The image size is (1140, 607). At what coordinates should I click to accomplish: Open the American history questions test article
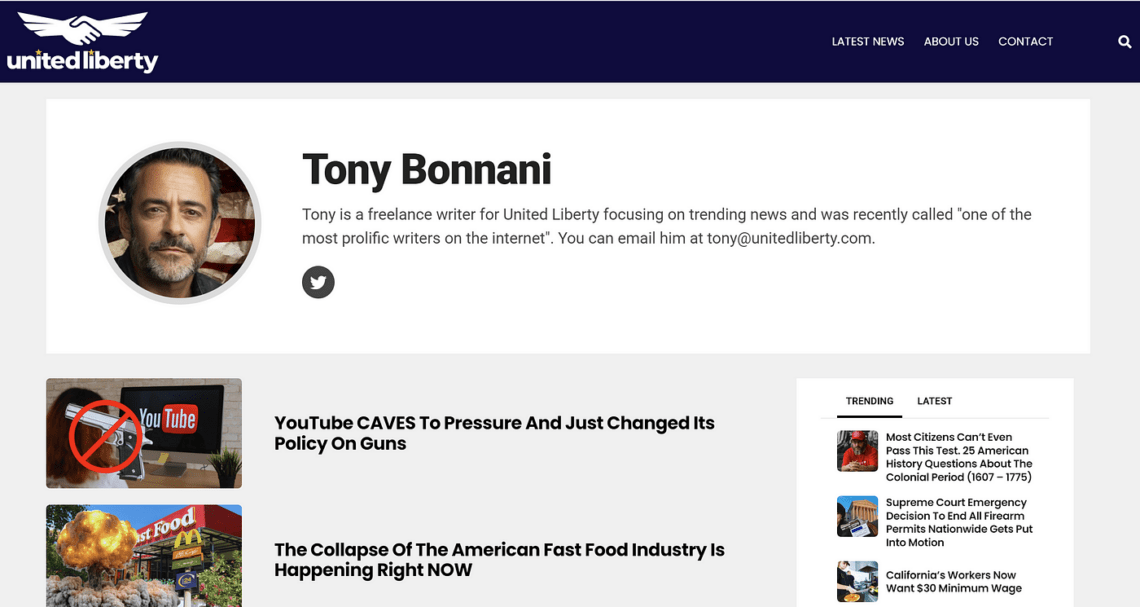click(959, 457)
